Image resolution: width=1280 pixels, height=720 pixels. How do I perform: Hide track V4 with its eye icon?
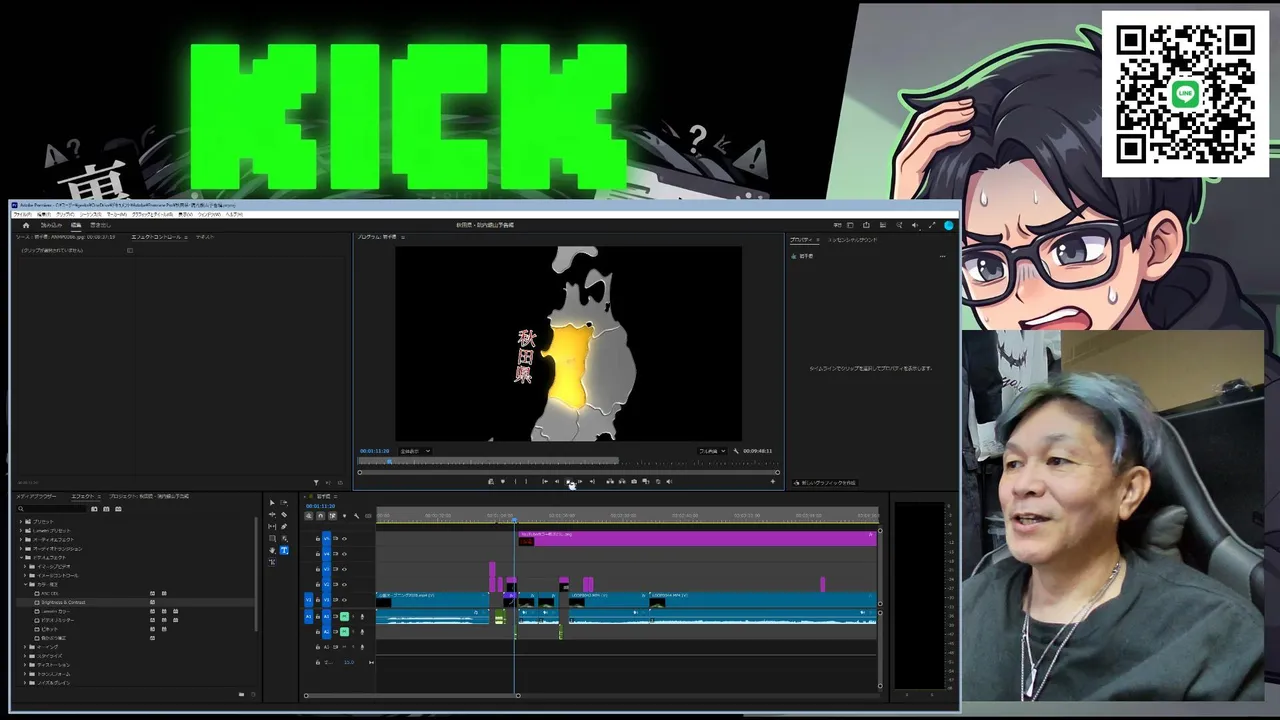[x=344, y=554]
